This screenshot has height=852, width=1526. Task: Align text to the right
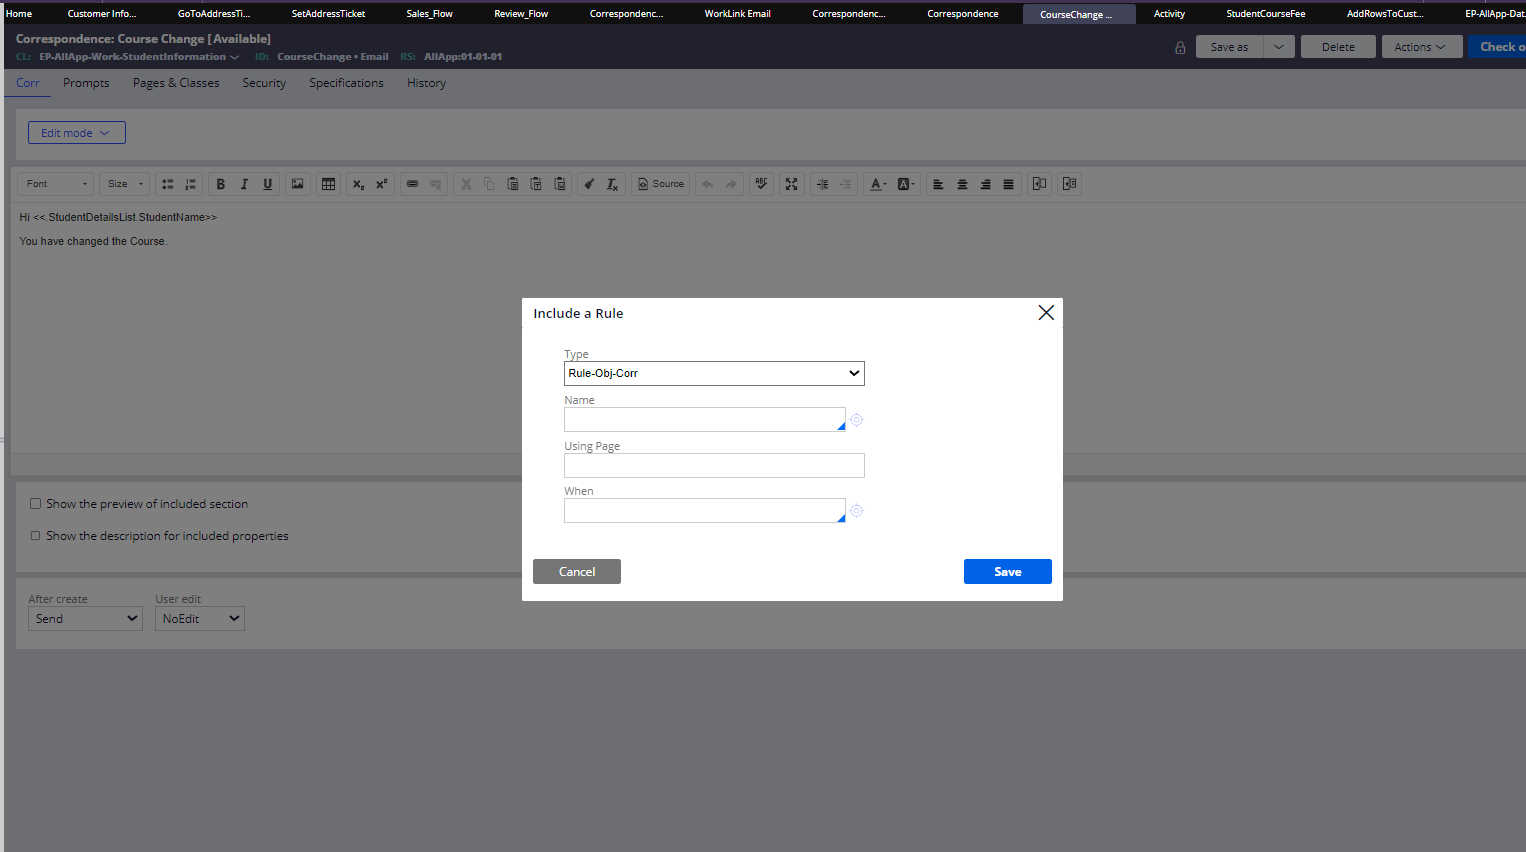tap(985, 184)
